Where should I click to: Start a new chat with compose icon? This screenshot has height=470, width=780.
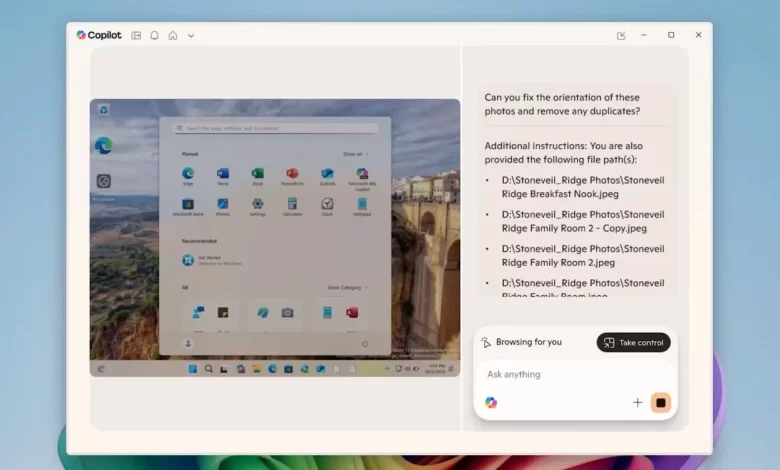621,35
